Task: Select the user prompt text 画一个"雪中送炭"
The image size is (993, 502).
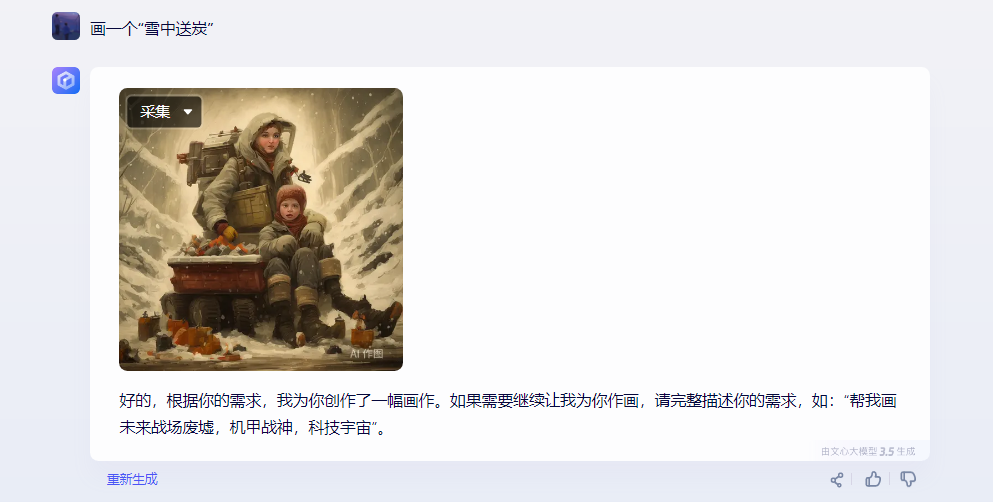Action: click(152, 28)
